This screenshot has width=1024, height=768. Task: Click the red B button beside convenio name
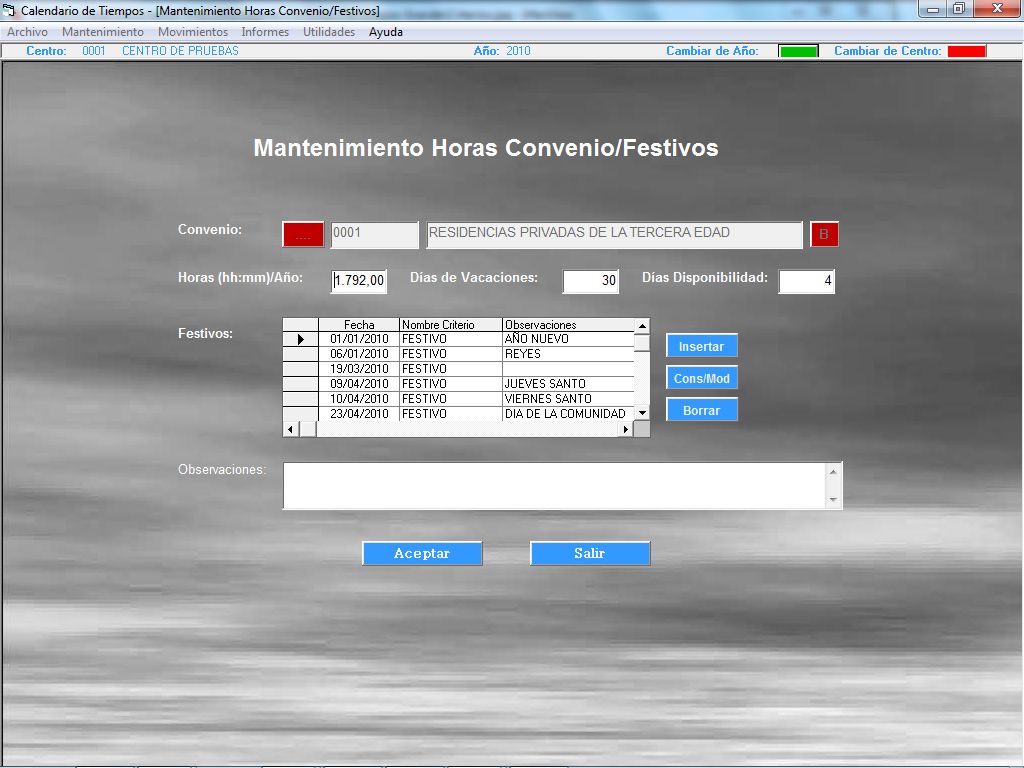pyautogui.click(x=824, y=235)
